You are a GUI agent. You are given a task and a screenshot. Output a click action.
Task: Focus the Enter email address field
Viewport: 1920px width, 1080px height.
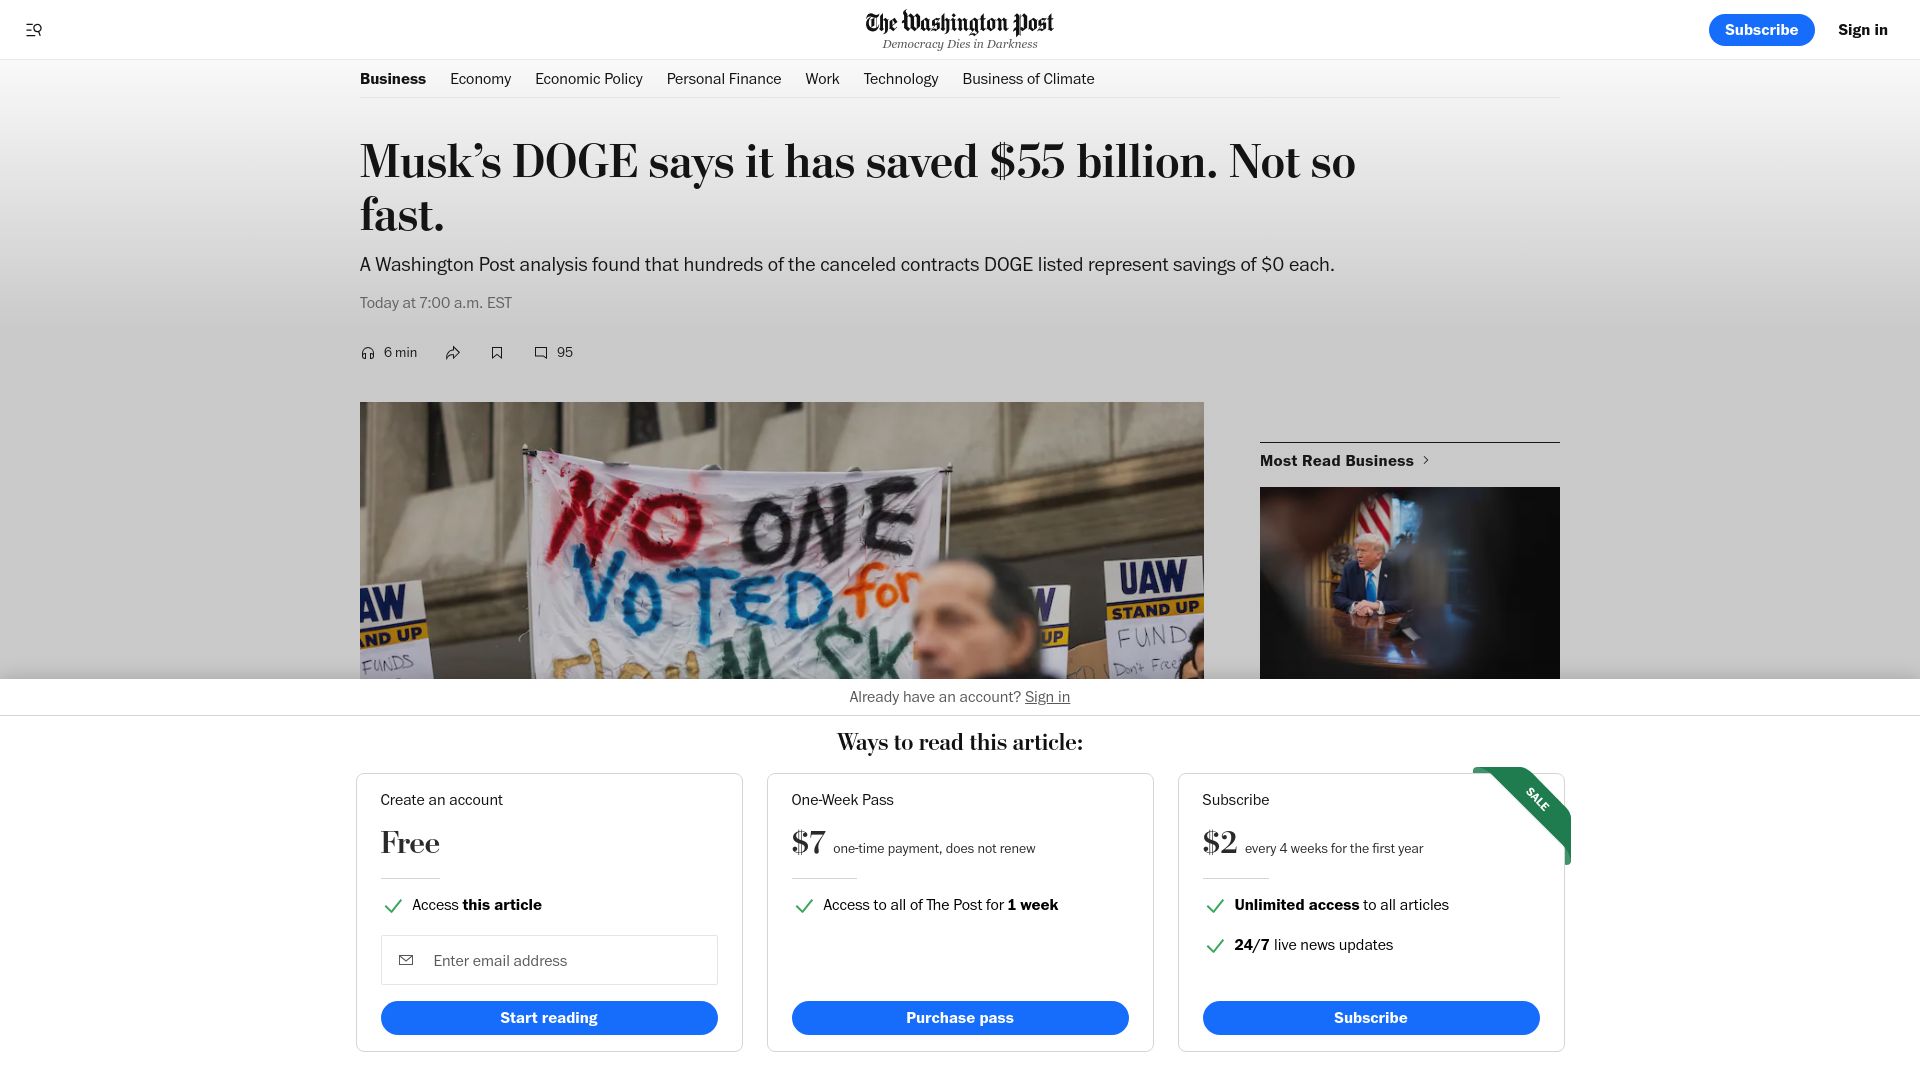coord(549,960)
